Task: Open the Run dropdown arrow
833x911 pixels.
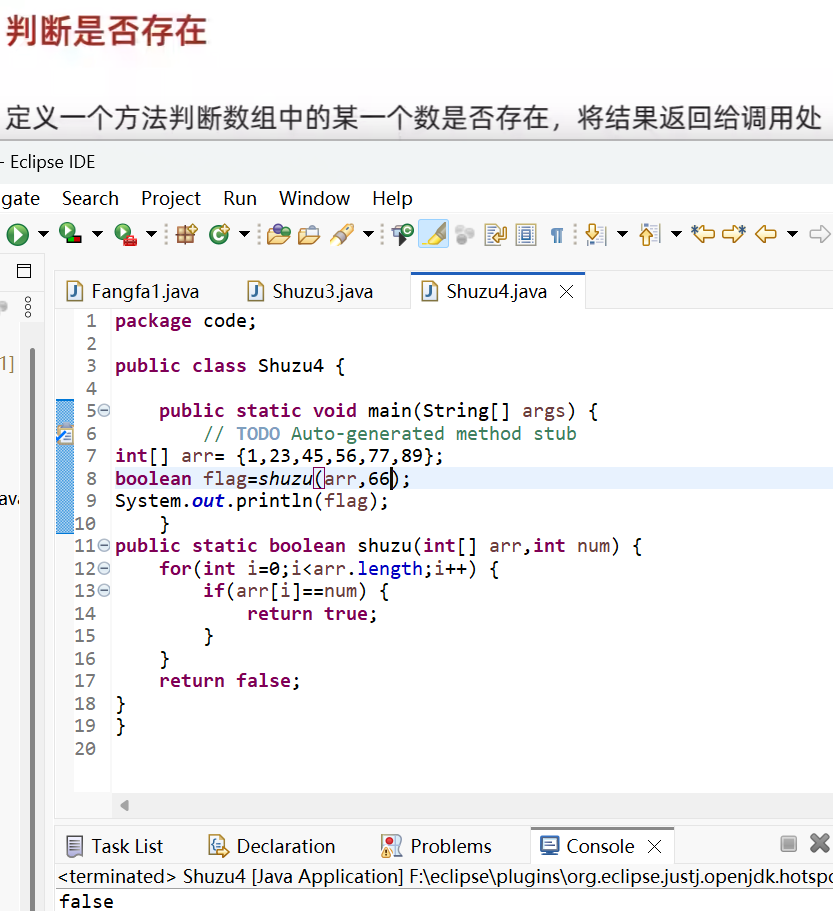Action: [44, 235]
